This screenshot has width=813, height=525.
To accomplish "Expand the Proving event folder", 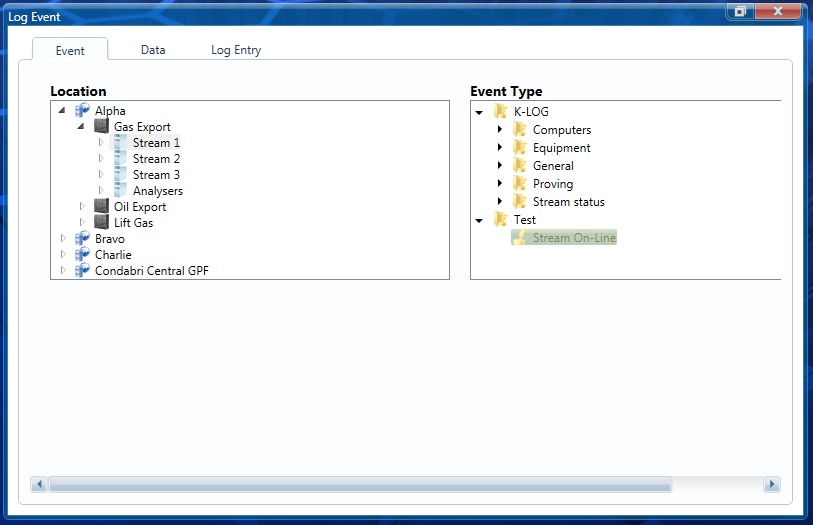I will pyautogui.click(x=499, y=183).
